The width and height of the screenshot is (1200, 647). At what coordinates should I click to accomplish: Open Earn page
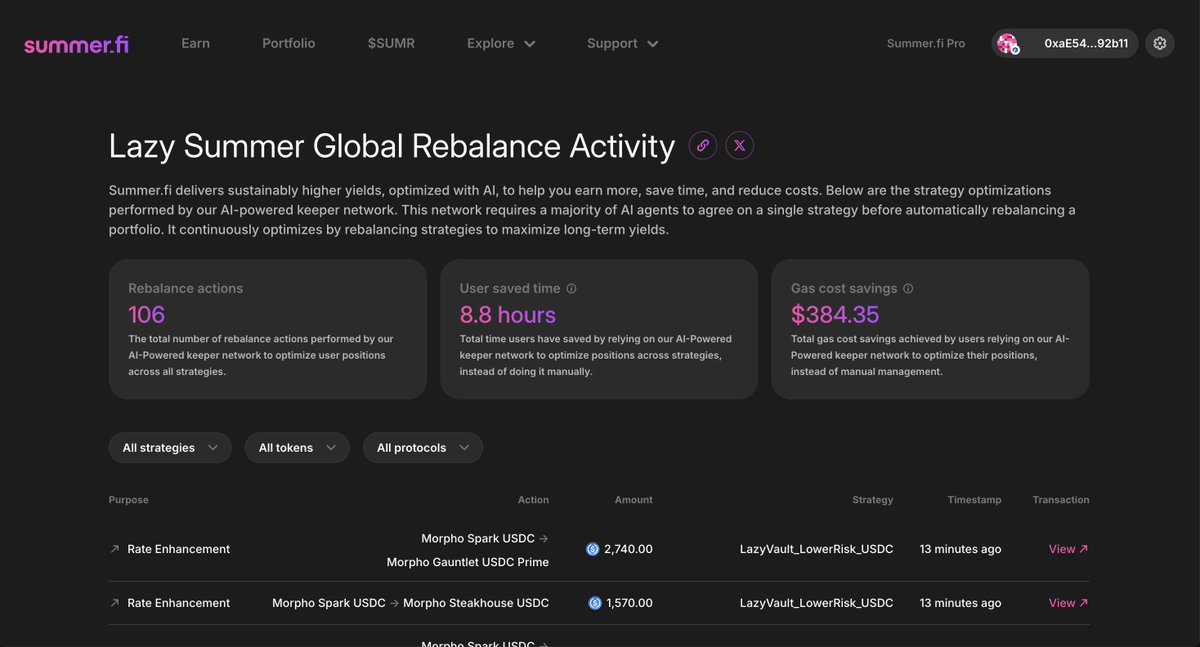(195, 44)
